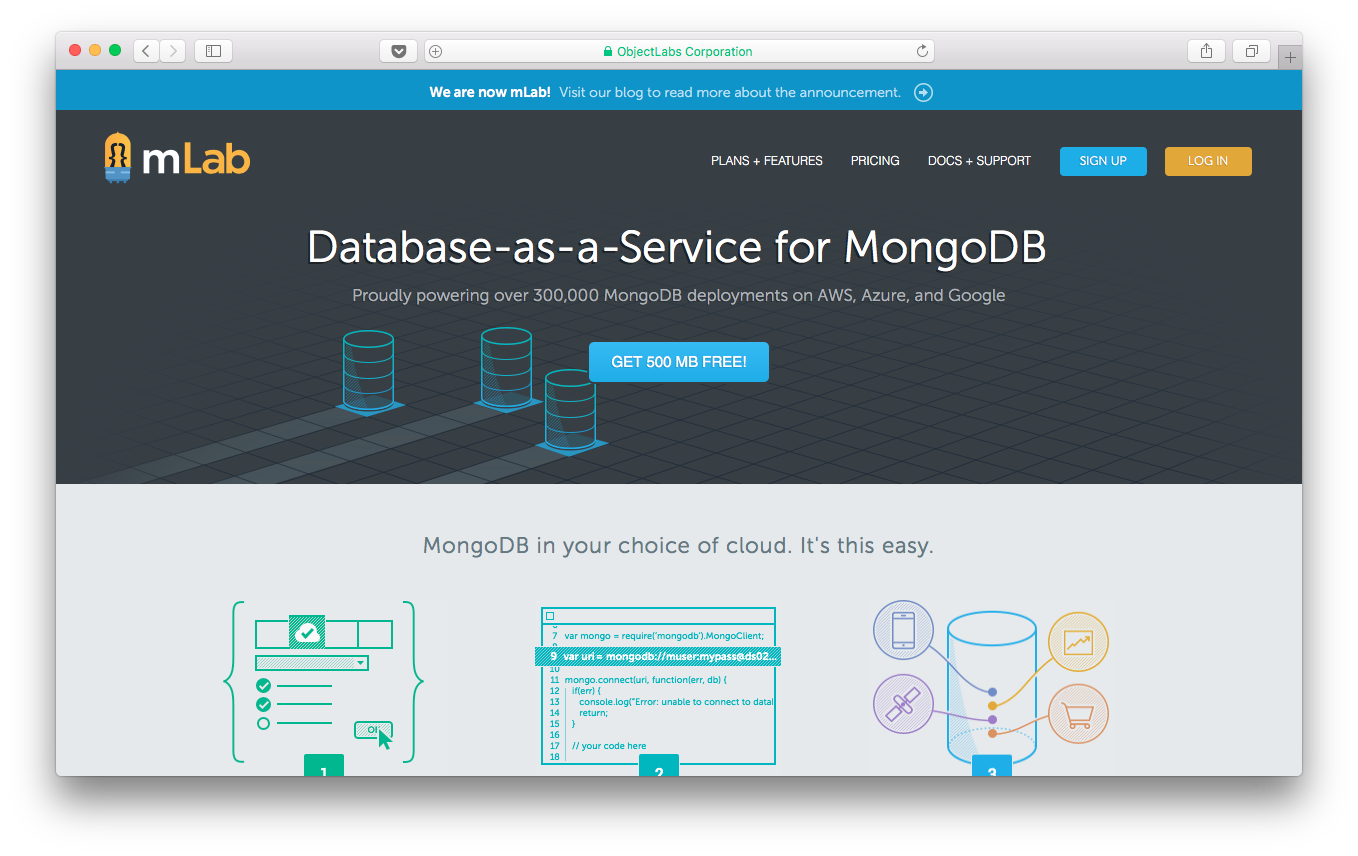Open the Share menu icon

pos(1206,51)
